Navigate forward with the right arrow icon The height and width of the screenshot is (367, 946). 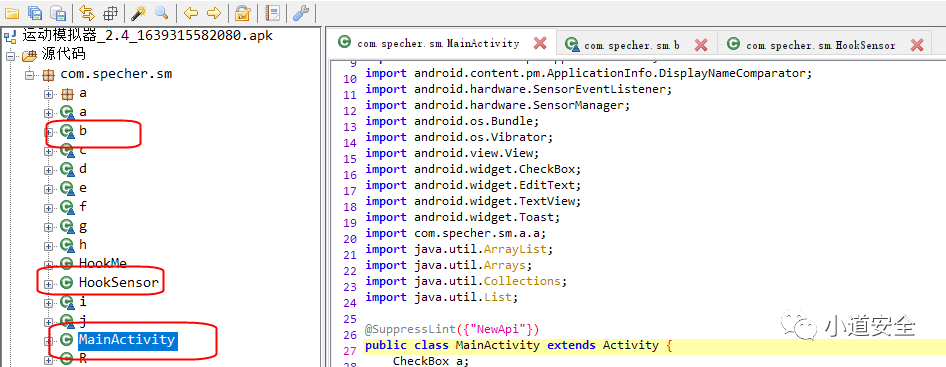tap(214, 12)
